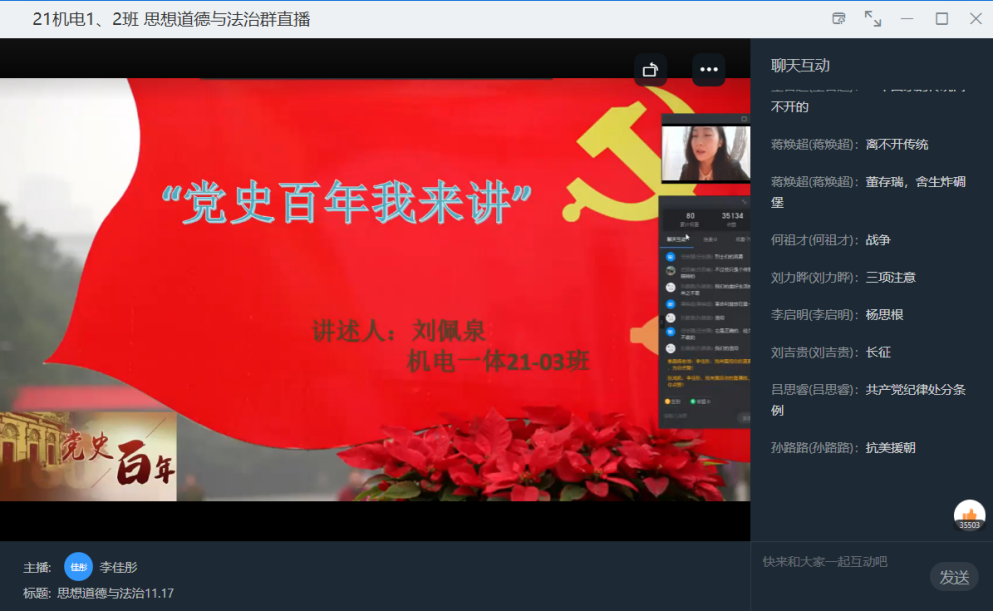Click the thumbs-up like button
993x611 pixels.
(969, 514)
